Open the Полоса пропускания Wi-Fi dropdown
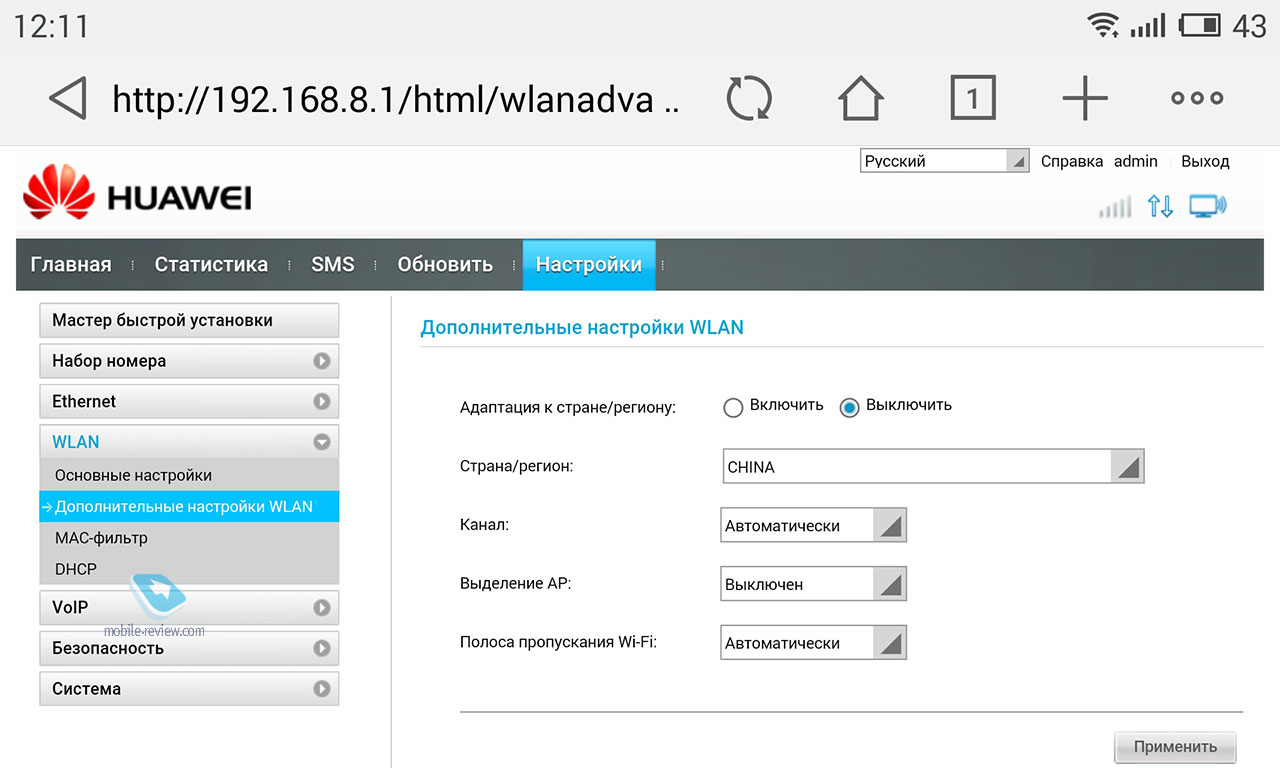 (x=812, y=643)
